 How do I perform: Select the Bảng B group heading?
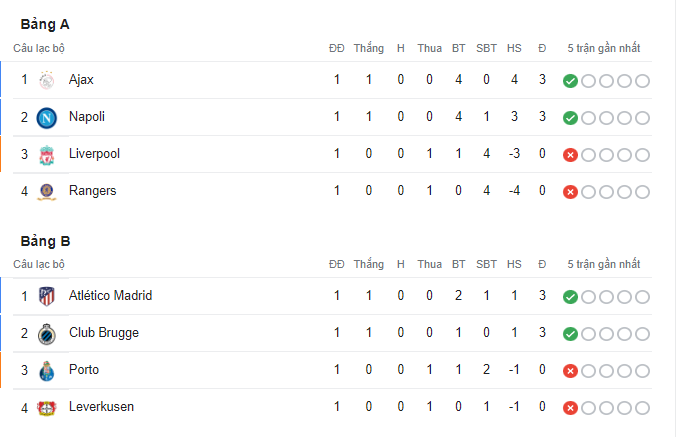point(45,241)
